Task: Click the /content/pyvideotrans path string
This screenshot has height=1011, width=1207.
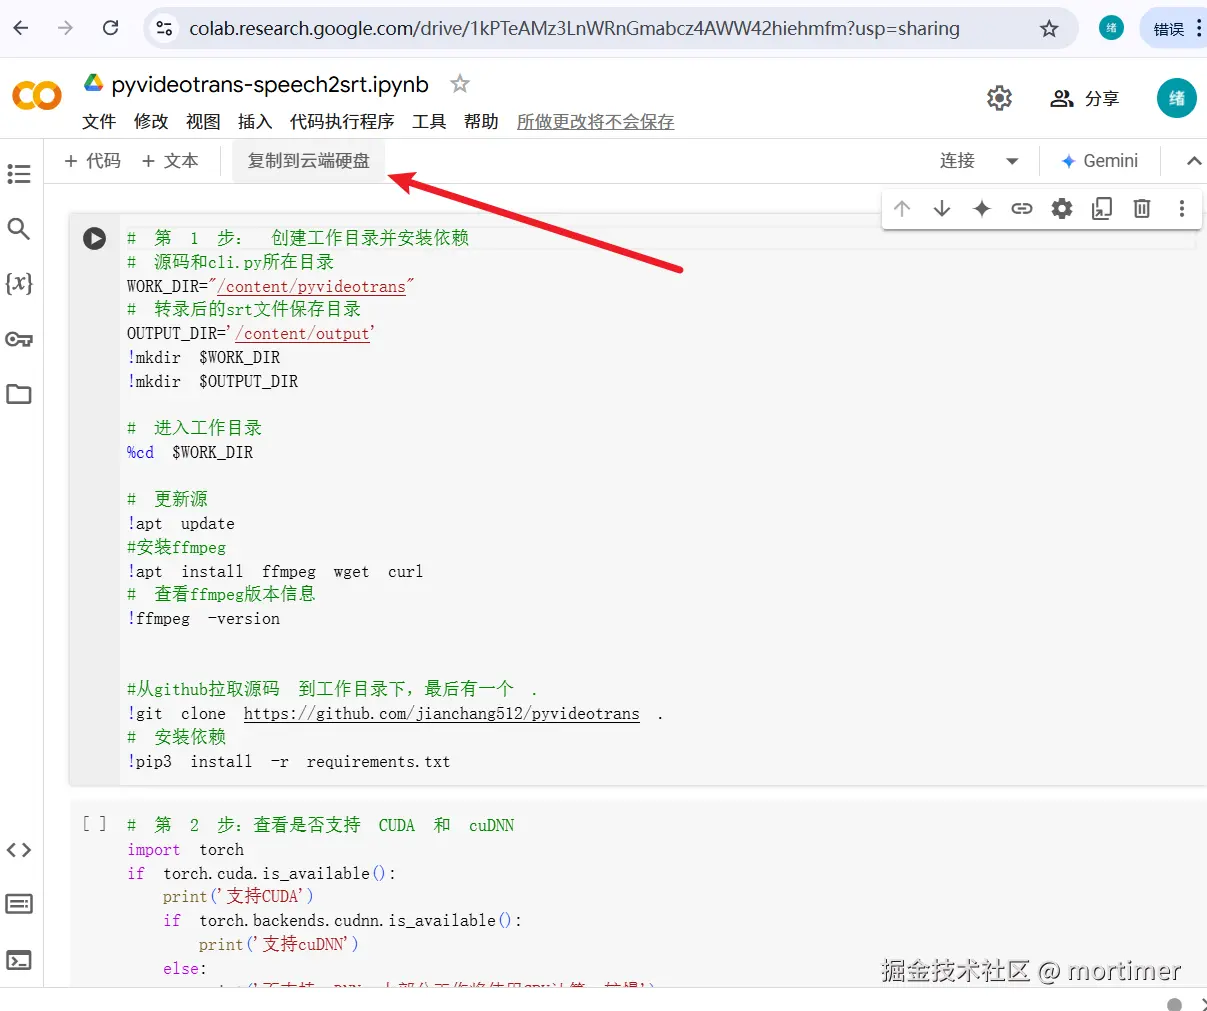Action: (x=311, y=287)
